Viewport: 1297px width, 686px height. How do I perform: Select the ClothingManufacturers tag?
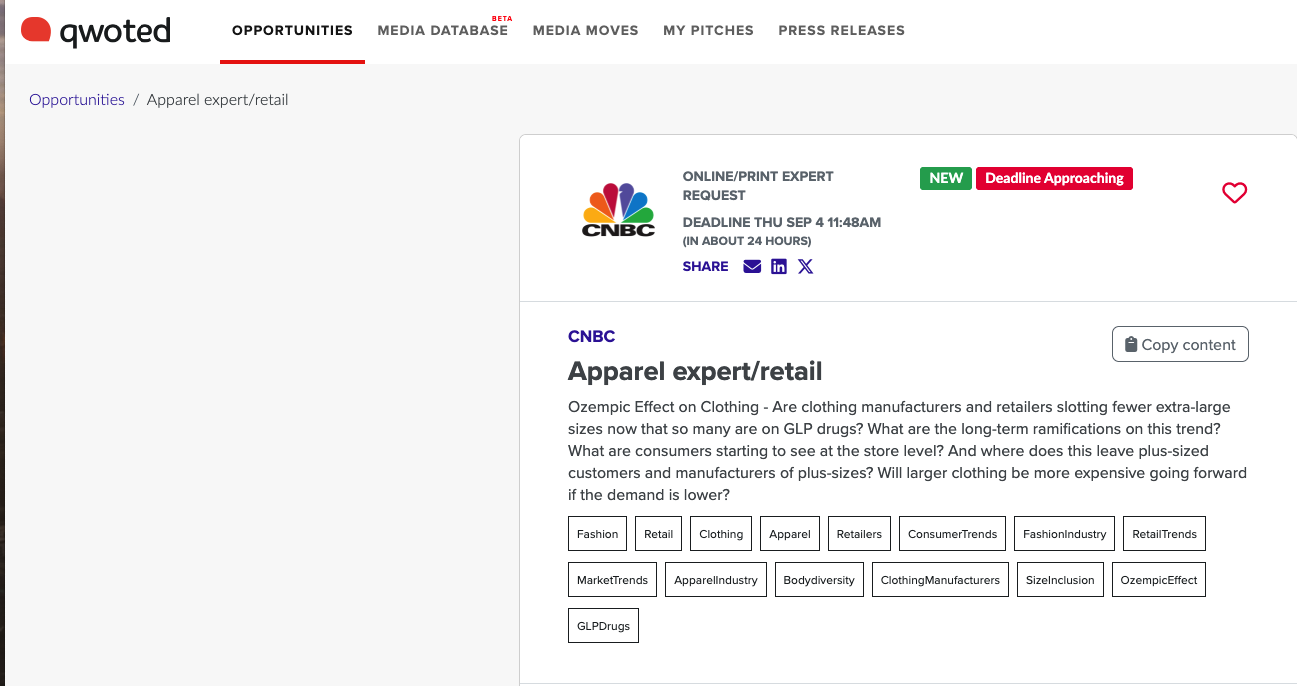(939, 580)
